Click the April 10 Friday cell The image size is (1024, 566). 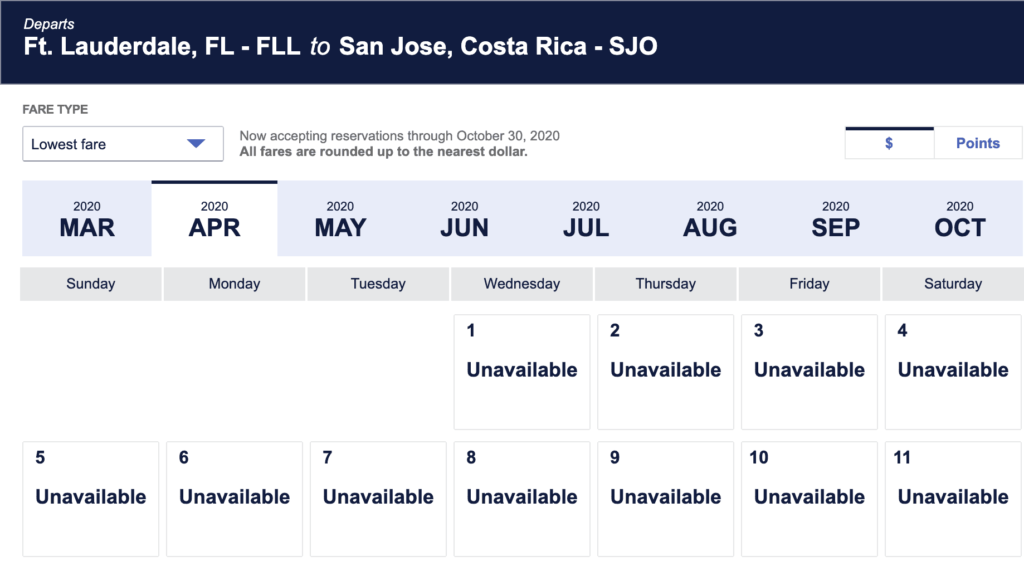pyautogui.click(x=809, y=499)
